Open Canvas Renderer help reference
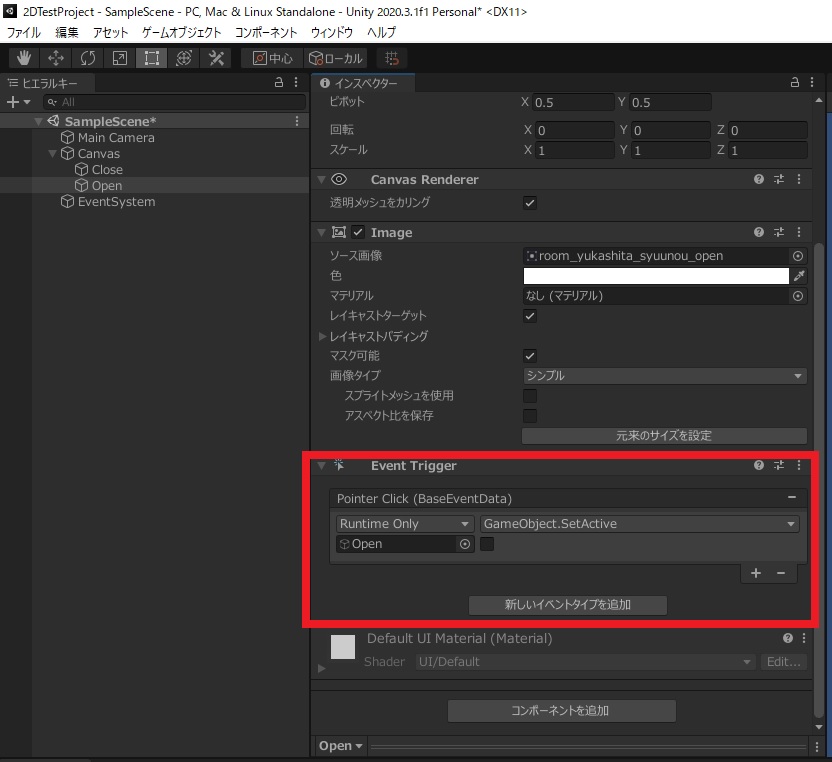Screen dimensions: 832x762 coord(759,179)
